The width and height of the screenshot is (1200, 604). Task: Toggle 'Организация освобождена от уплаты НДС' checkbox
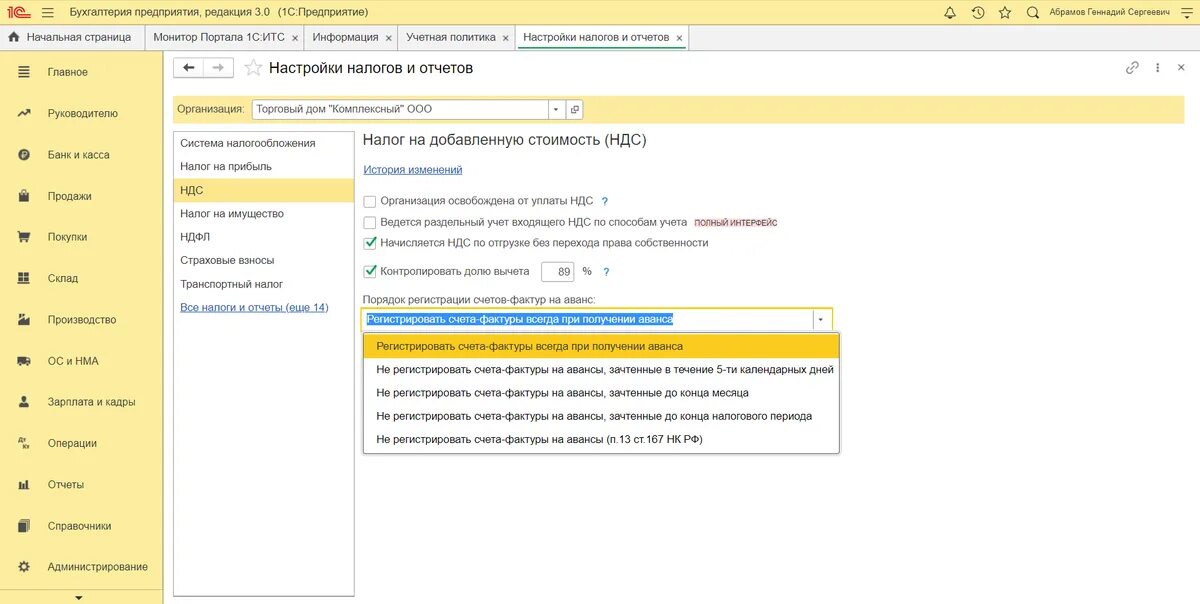(370, 201)
